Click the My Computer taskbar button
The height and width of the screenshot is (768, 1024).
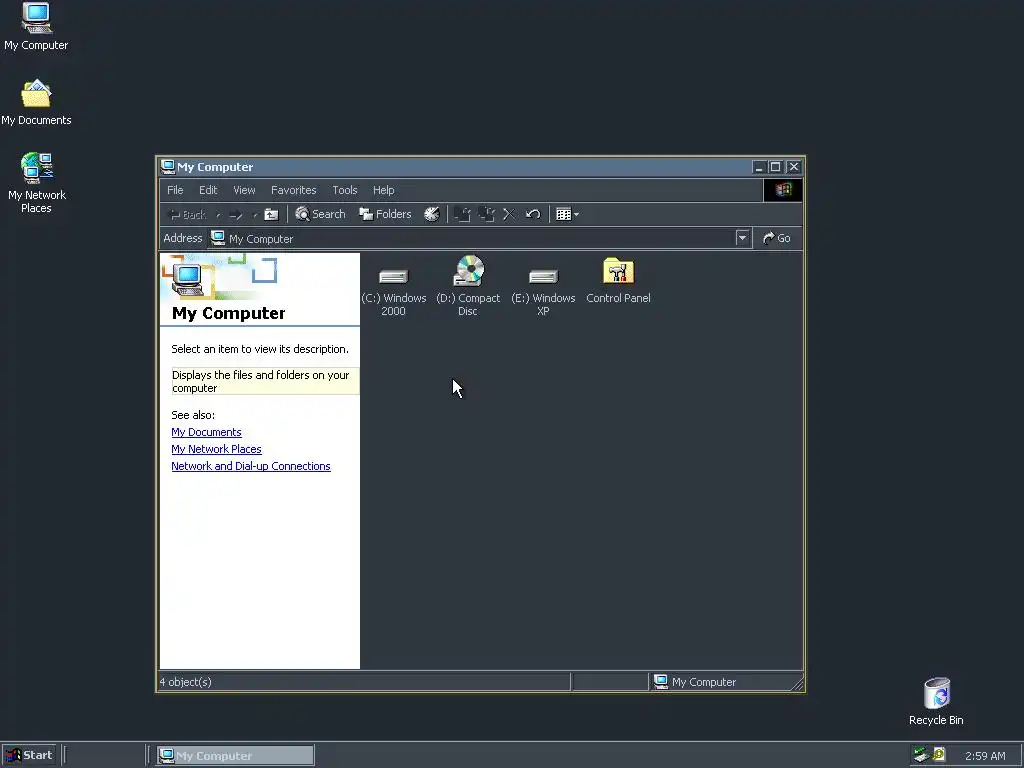236,756
